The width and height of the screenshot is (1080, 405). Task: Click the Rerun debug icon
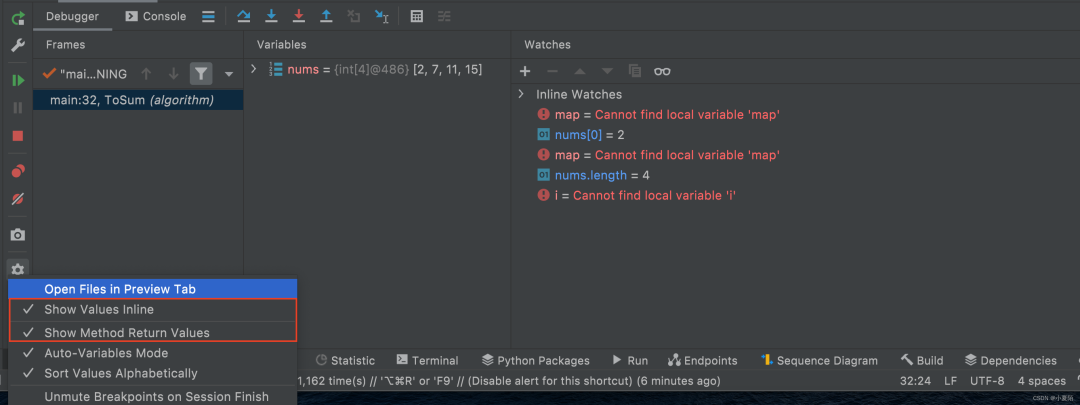pos(18,19)
